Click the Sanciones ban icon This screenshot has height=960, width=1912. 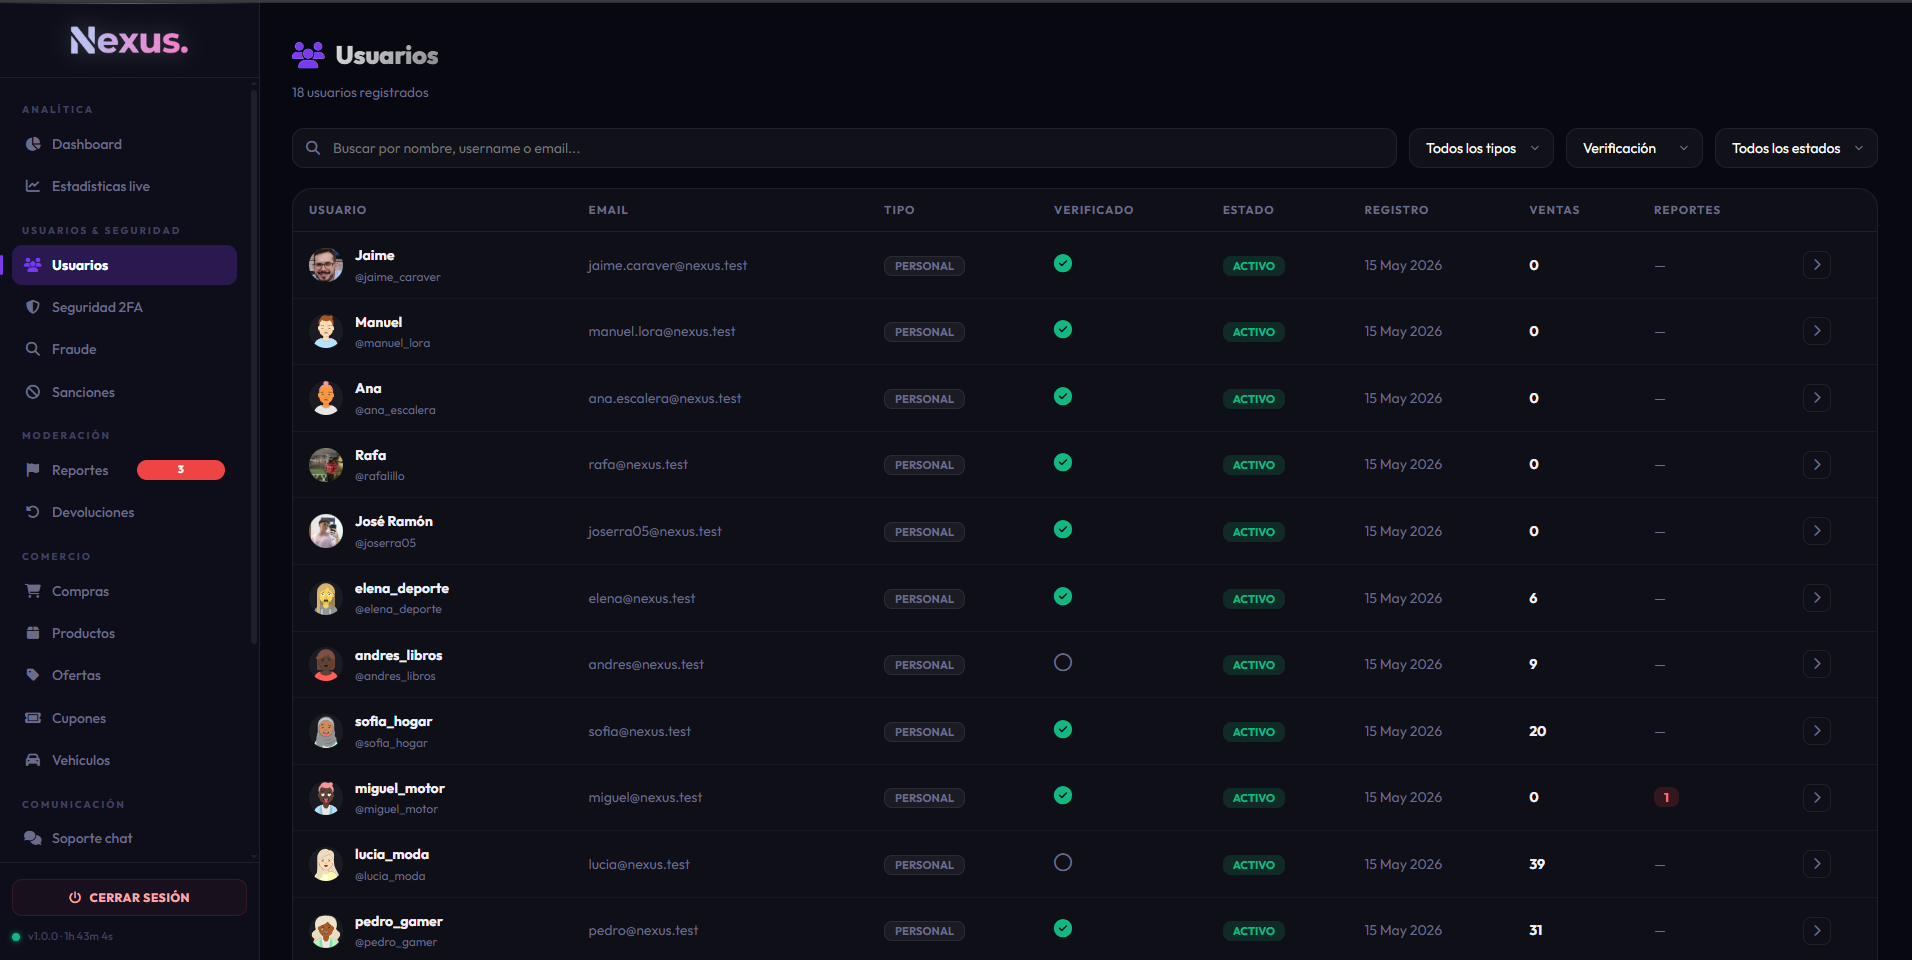coord(33,392)
